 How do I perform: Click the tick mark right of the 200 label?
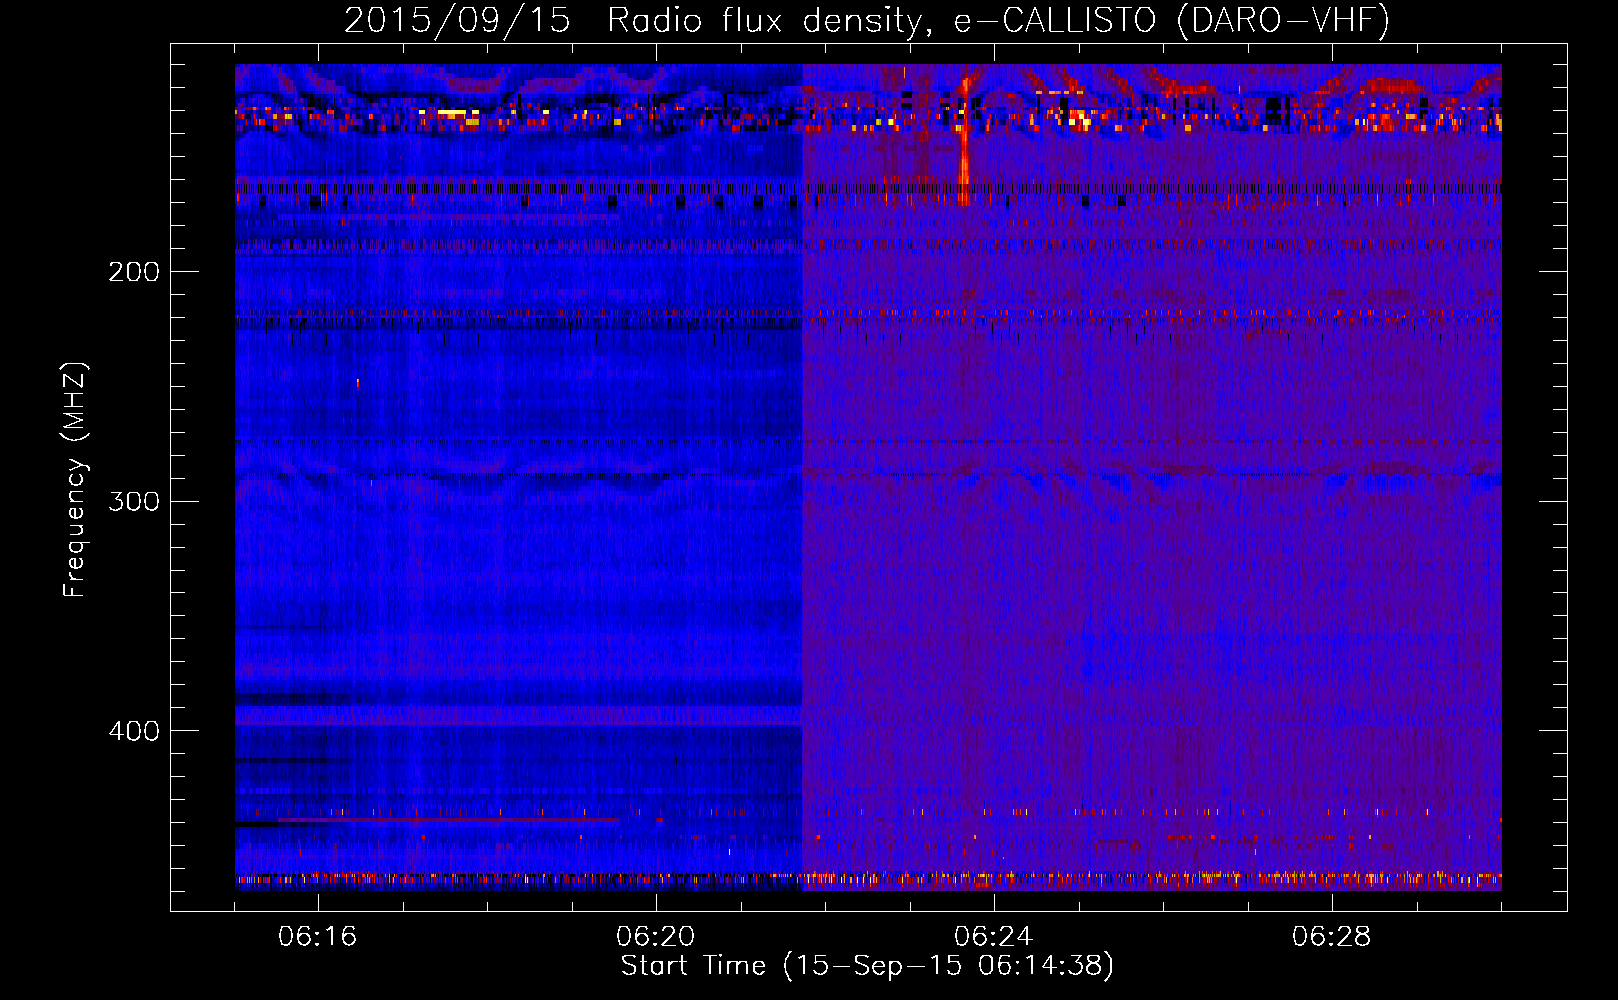click(x=180, y=271)
